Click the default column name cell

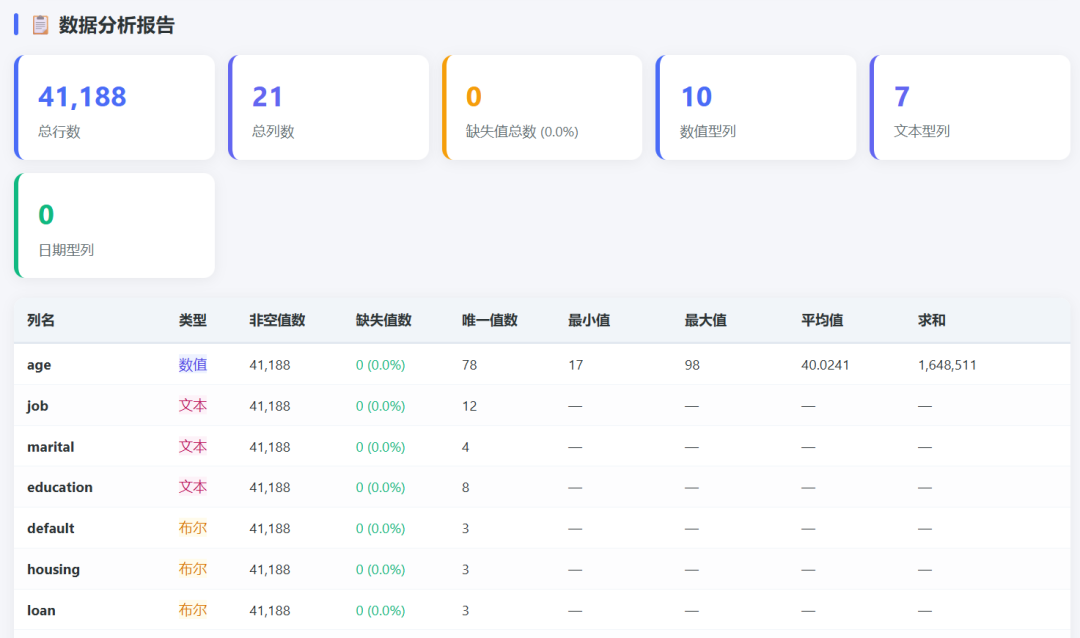pyautogui.click(x=50, y=528)
